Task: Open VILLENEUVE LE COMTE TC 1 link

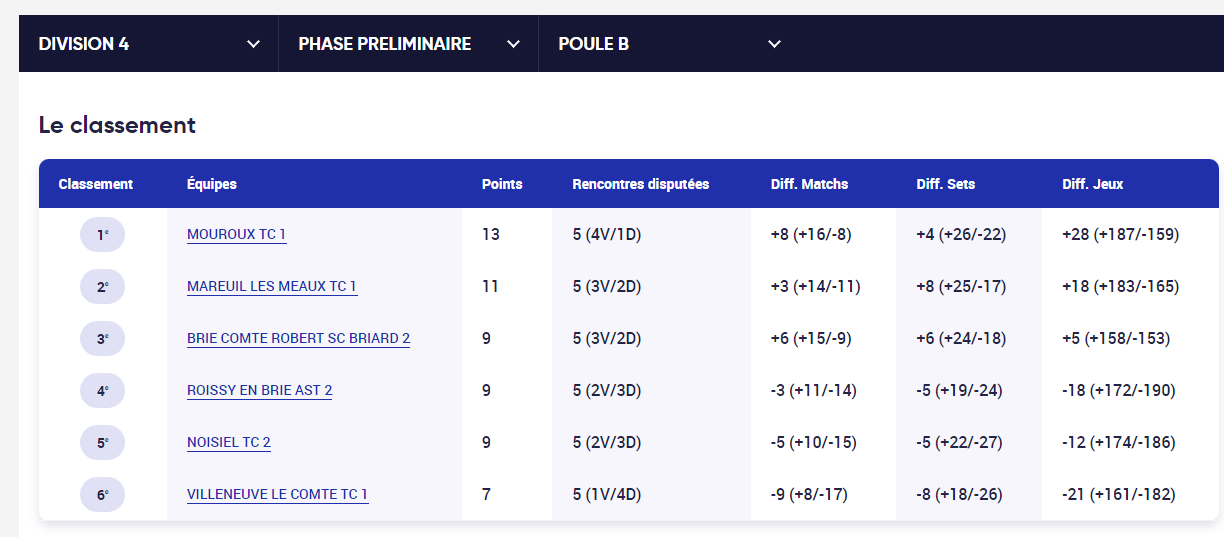Action: (278, 495)
